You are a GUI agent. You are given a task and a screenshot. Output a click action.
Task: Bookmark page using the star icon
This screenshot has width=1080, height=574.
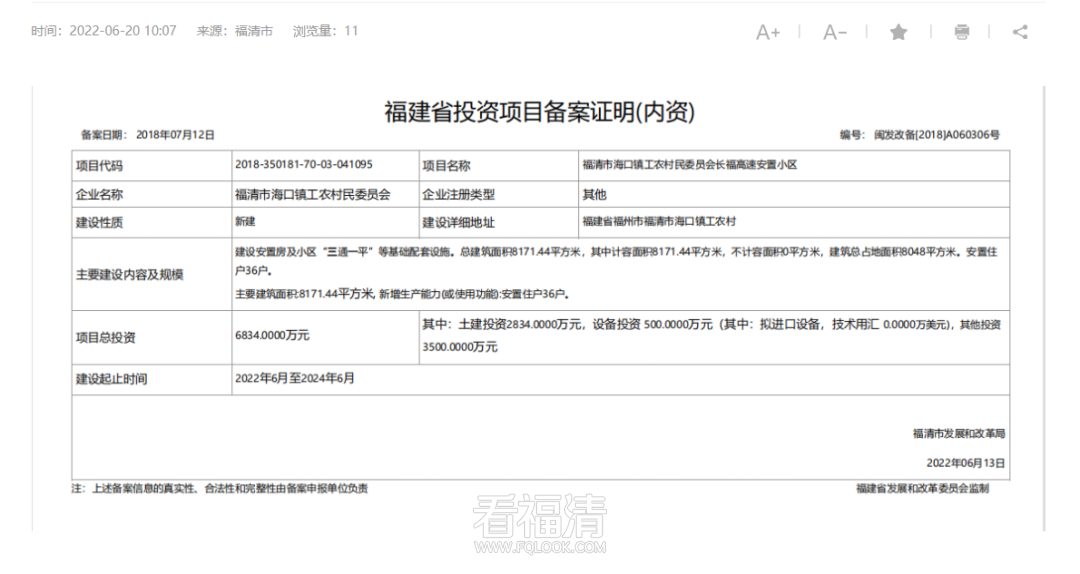point(898,32)
